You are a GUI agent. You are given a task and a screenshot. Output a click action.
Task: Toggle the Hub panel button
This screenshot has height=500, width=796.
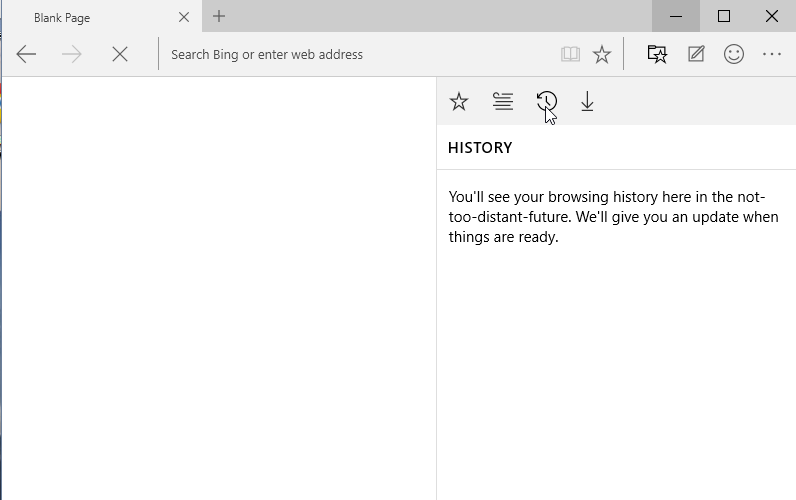(657, 55)
